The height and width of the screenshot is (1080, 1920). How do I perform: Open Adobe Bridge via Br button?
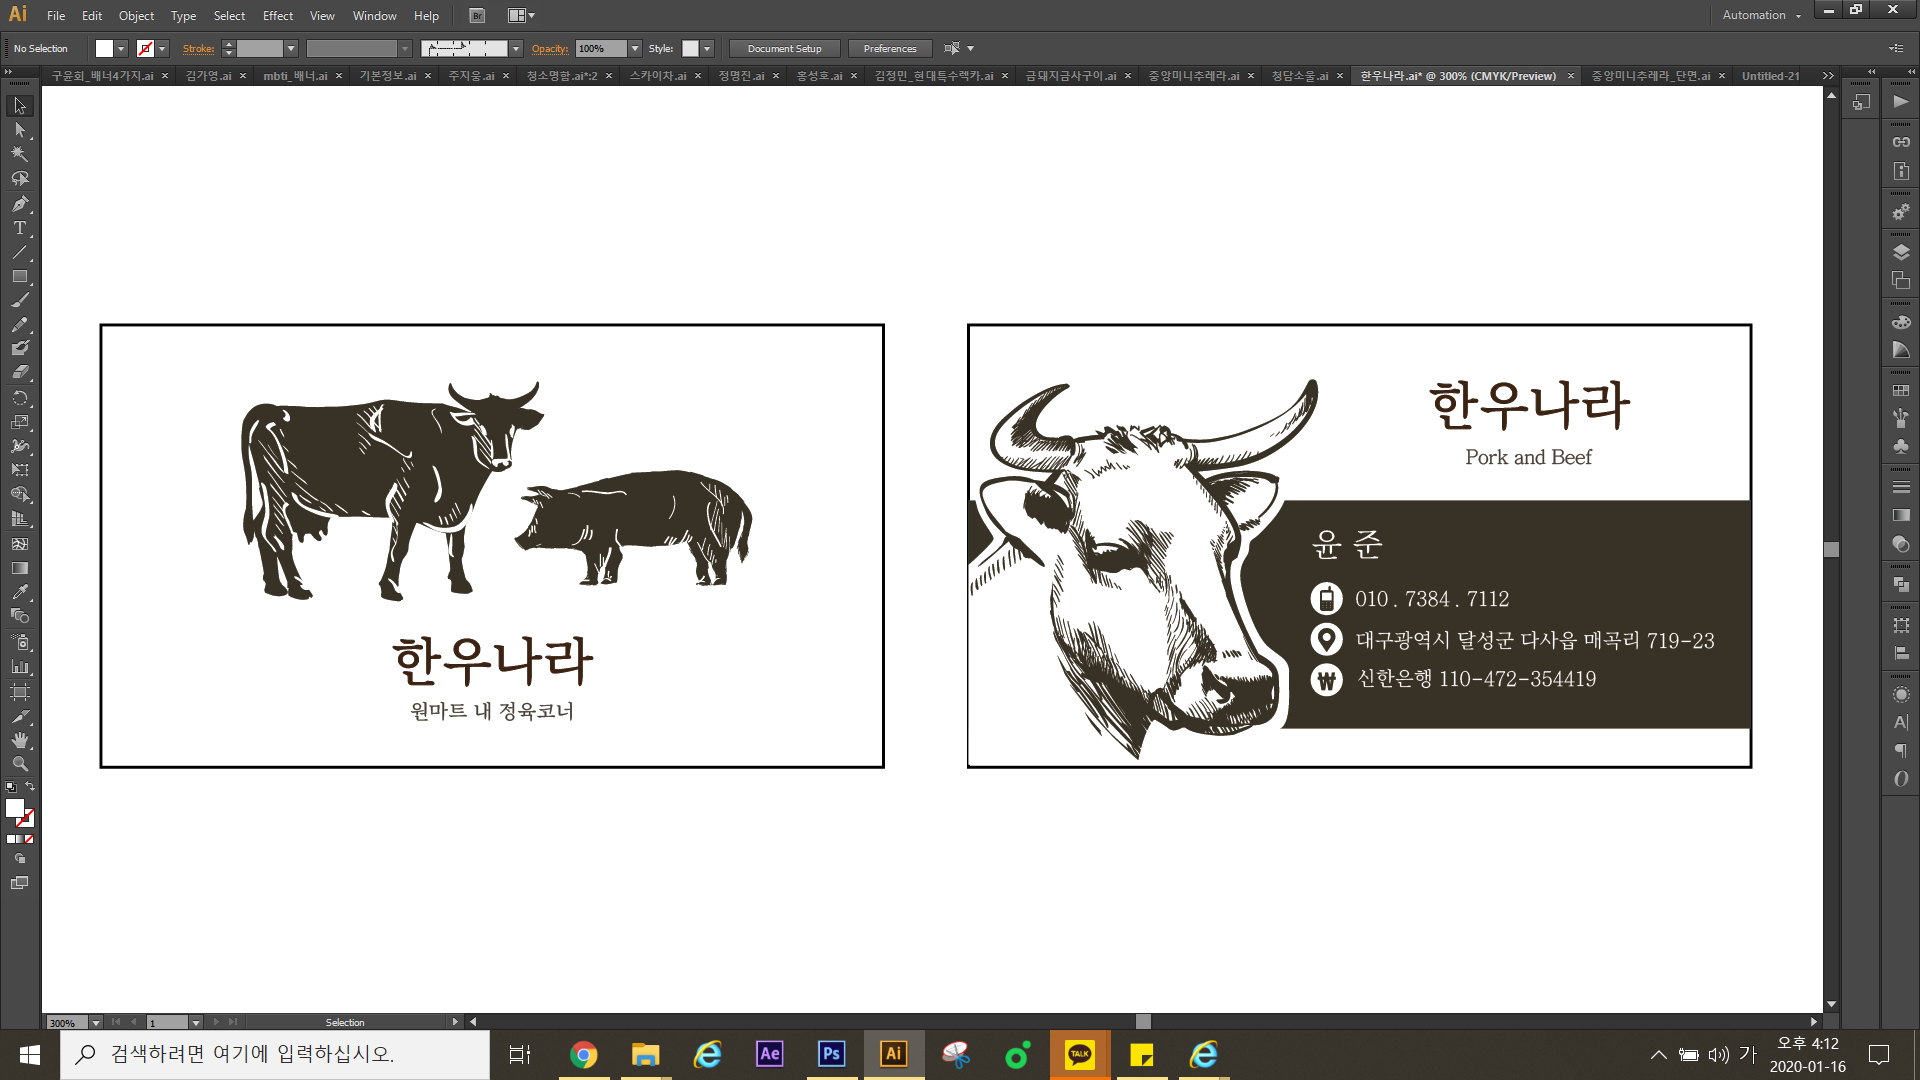click(477, 16)
